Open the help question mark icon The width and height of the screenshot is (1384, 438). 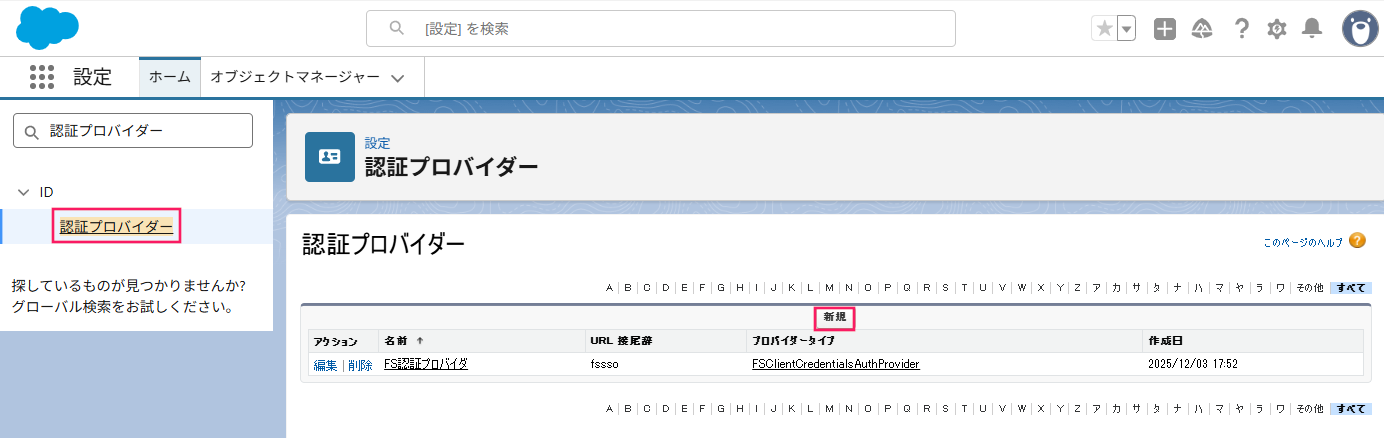click(1241, 29)
